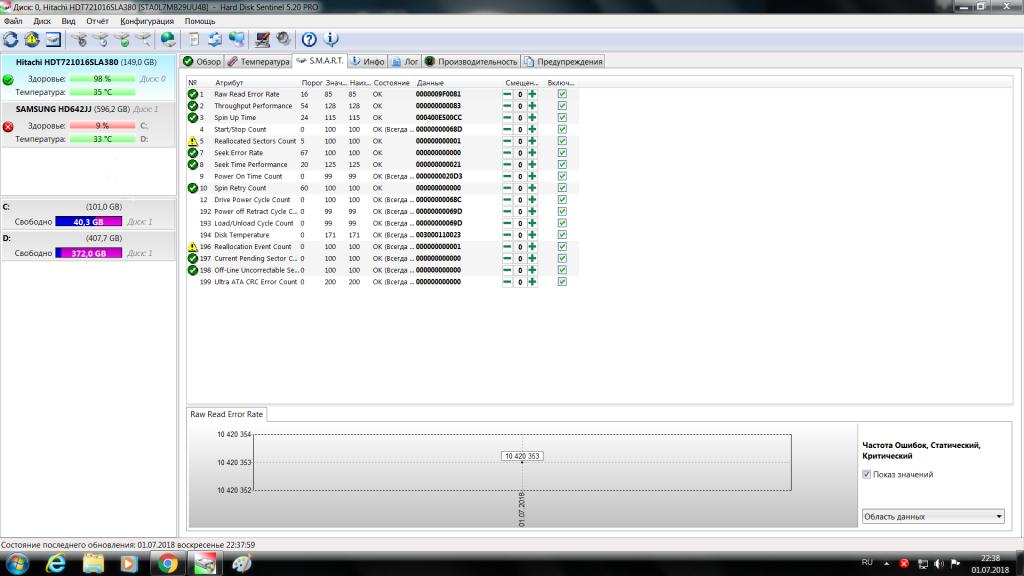This screenshot has height=576, width=1024.
Task: Click the circular-arrows refresh toolbar icon
Action: [x=11, y=40]
